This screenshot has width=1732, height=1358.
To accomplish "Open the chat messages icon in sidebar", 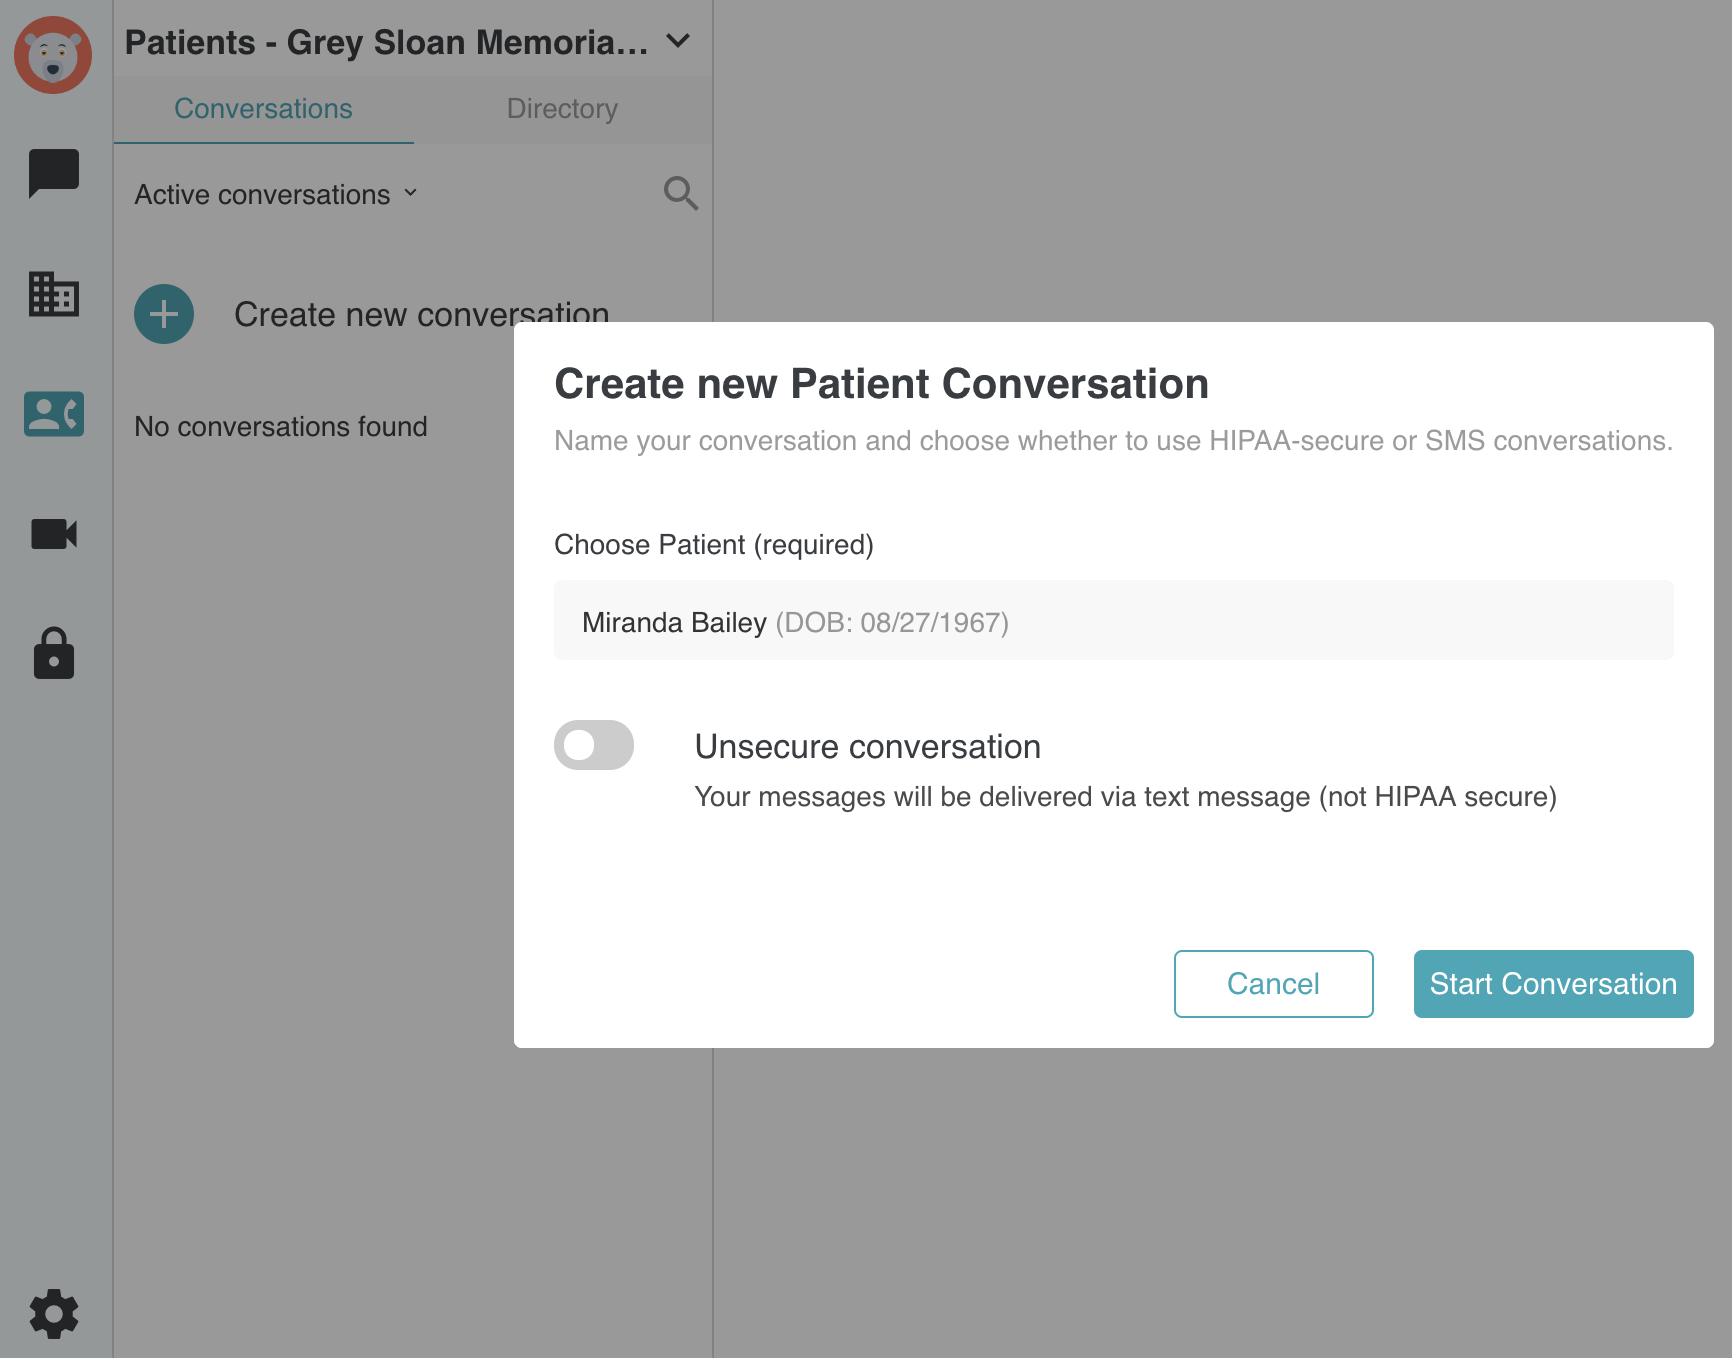I will coord(54,173).
